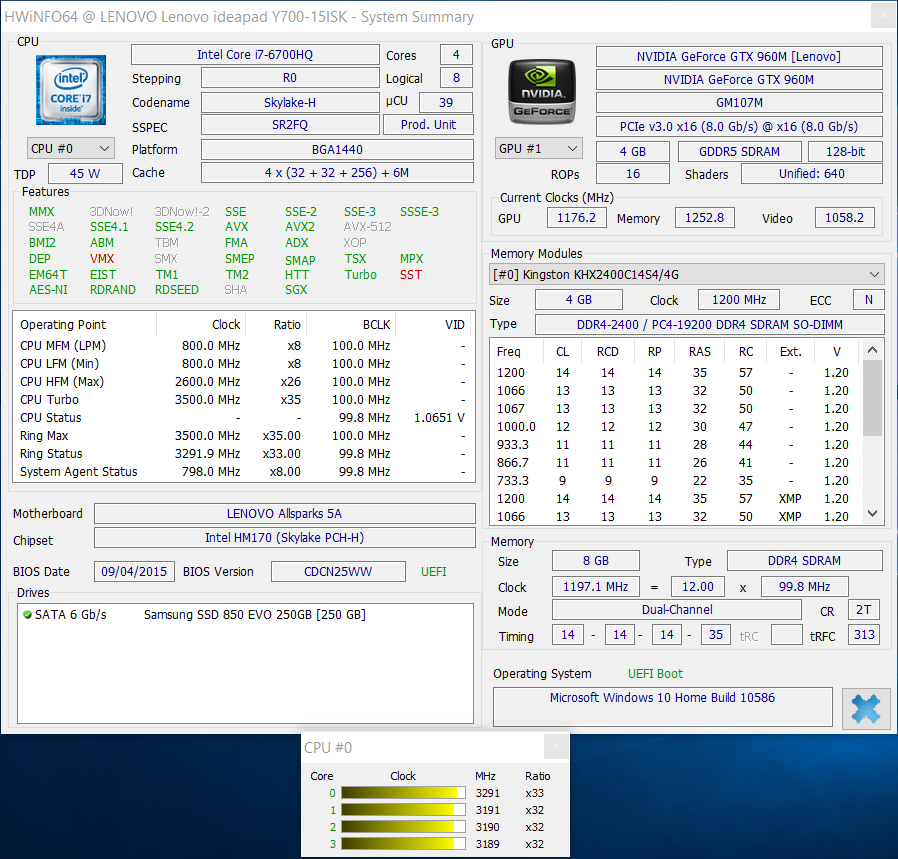Click the CDCN25WW BIOS version field
898x859 pixels.
(338, 572)
